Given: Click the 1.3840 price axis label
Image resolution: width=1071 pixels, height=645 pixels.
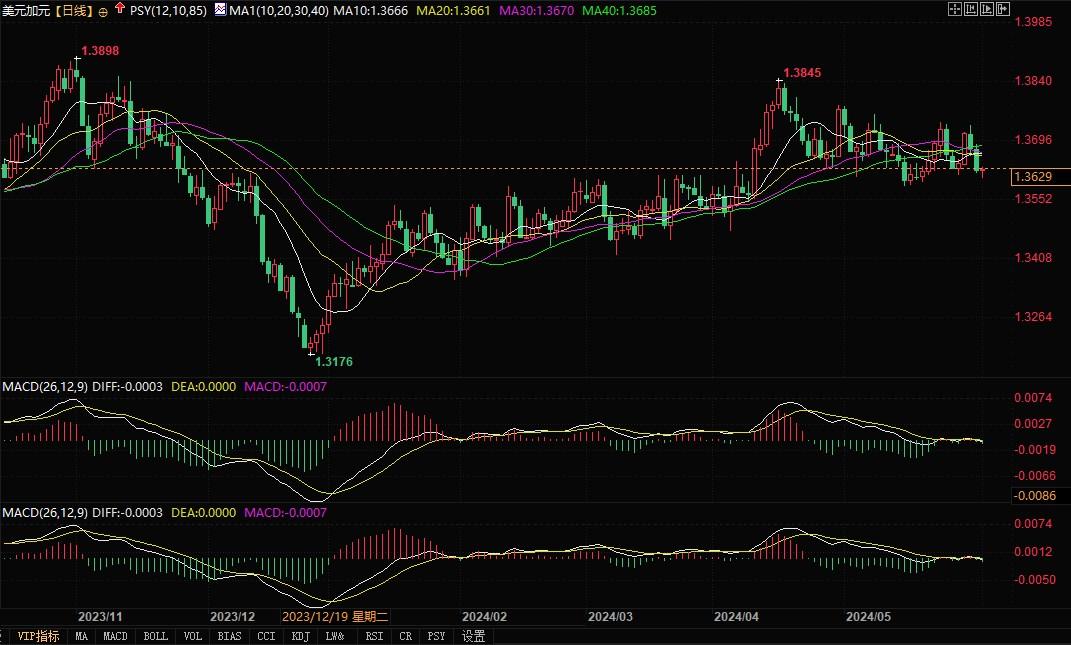Looking at the screenshot, I should (1033, 81).
